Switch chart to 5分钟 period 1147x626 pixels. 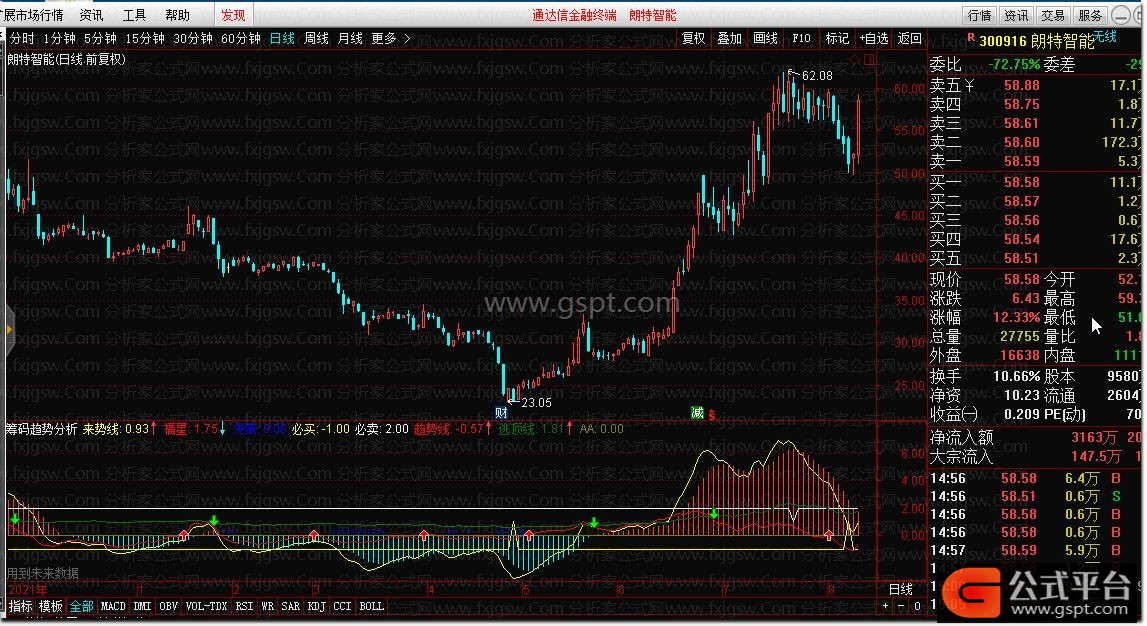(x=100, y=38)
